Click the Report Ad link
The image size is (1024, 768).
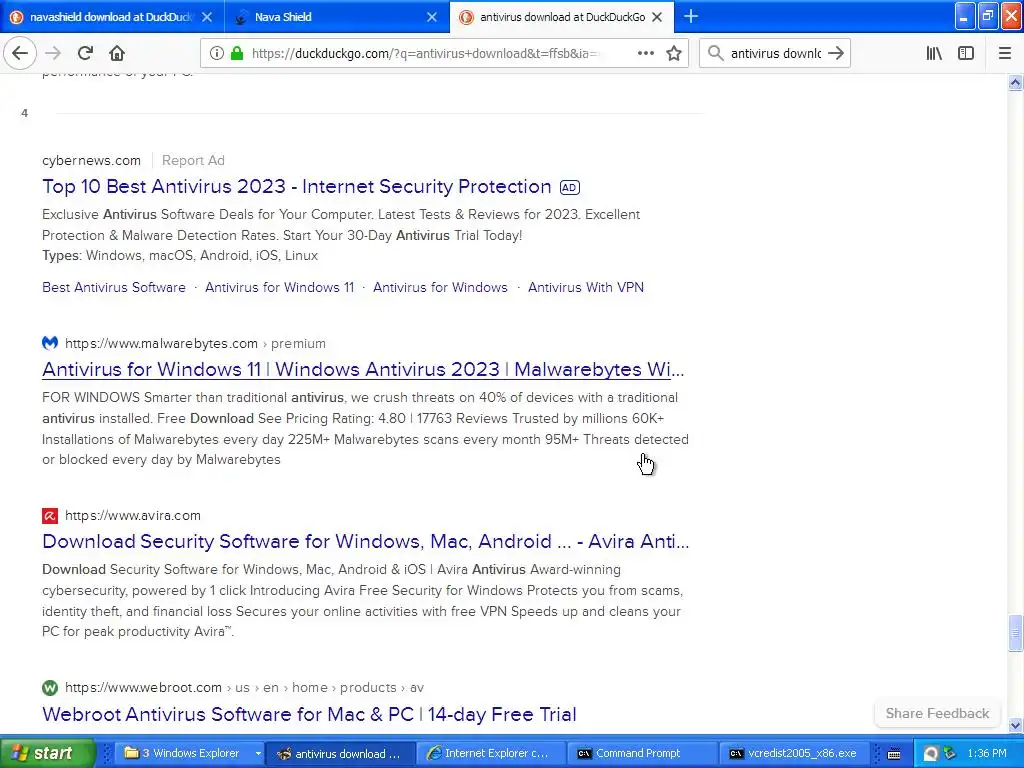coord(193,160)
